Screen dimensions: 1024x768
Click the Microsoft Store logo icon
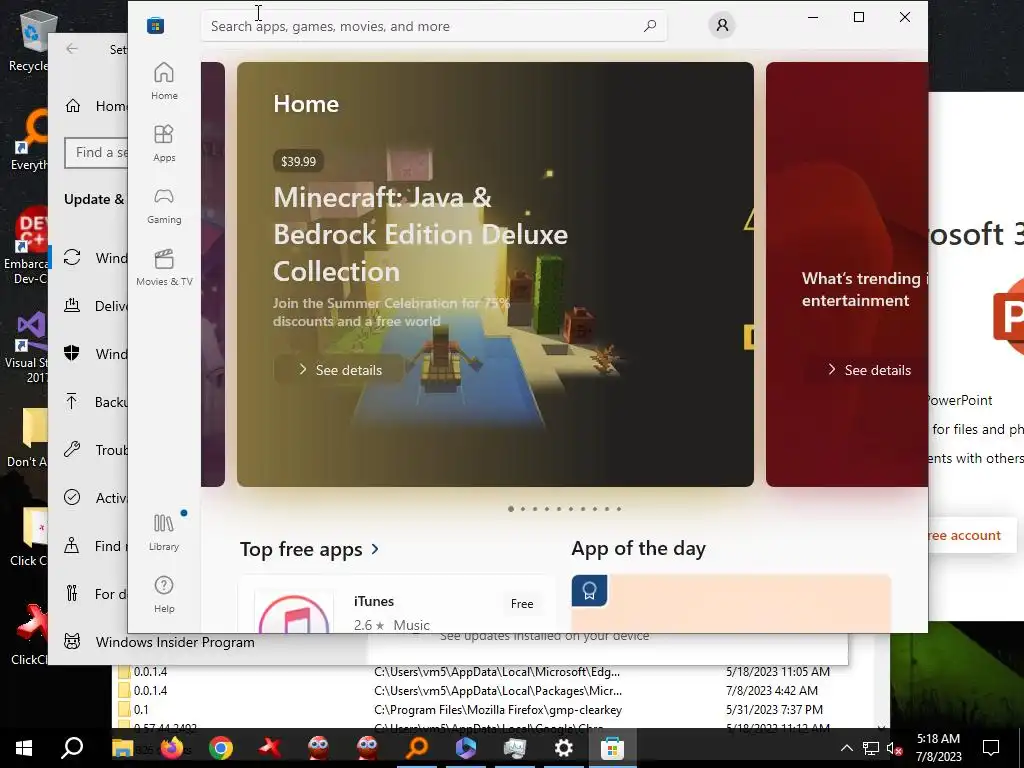(155, 25)
